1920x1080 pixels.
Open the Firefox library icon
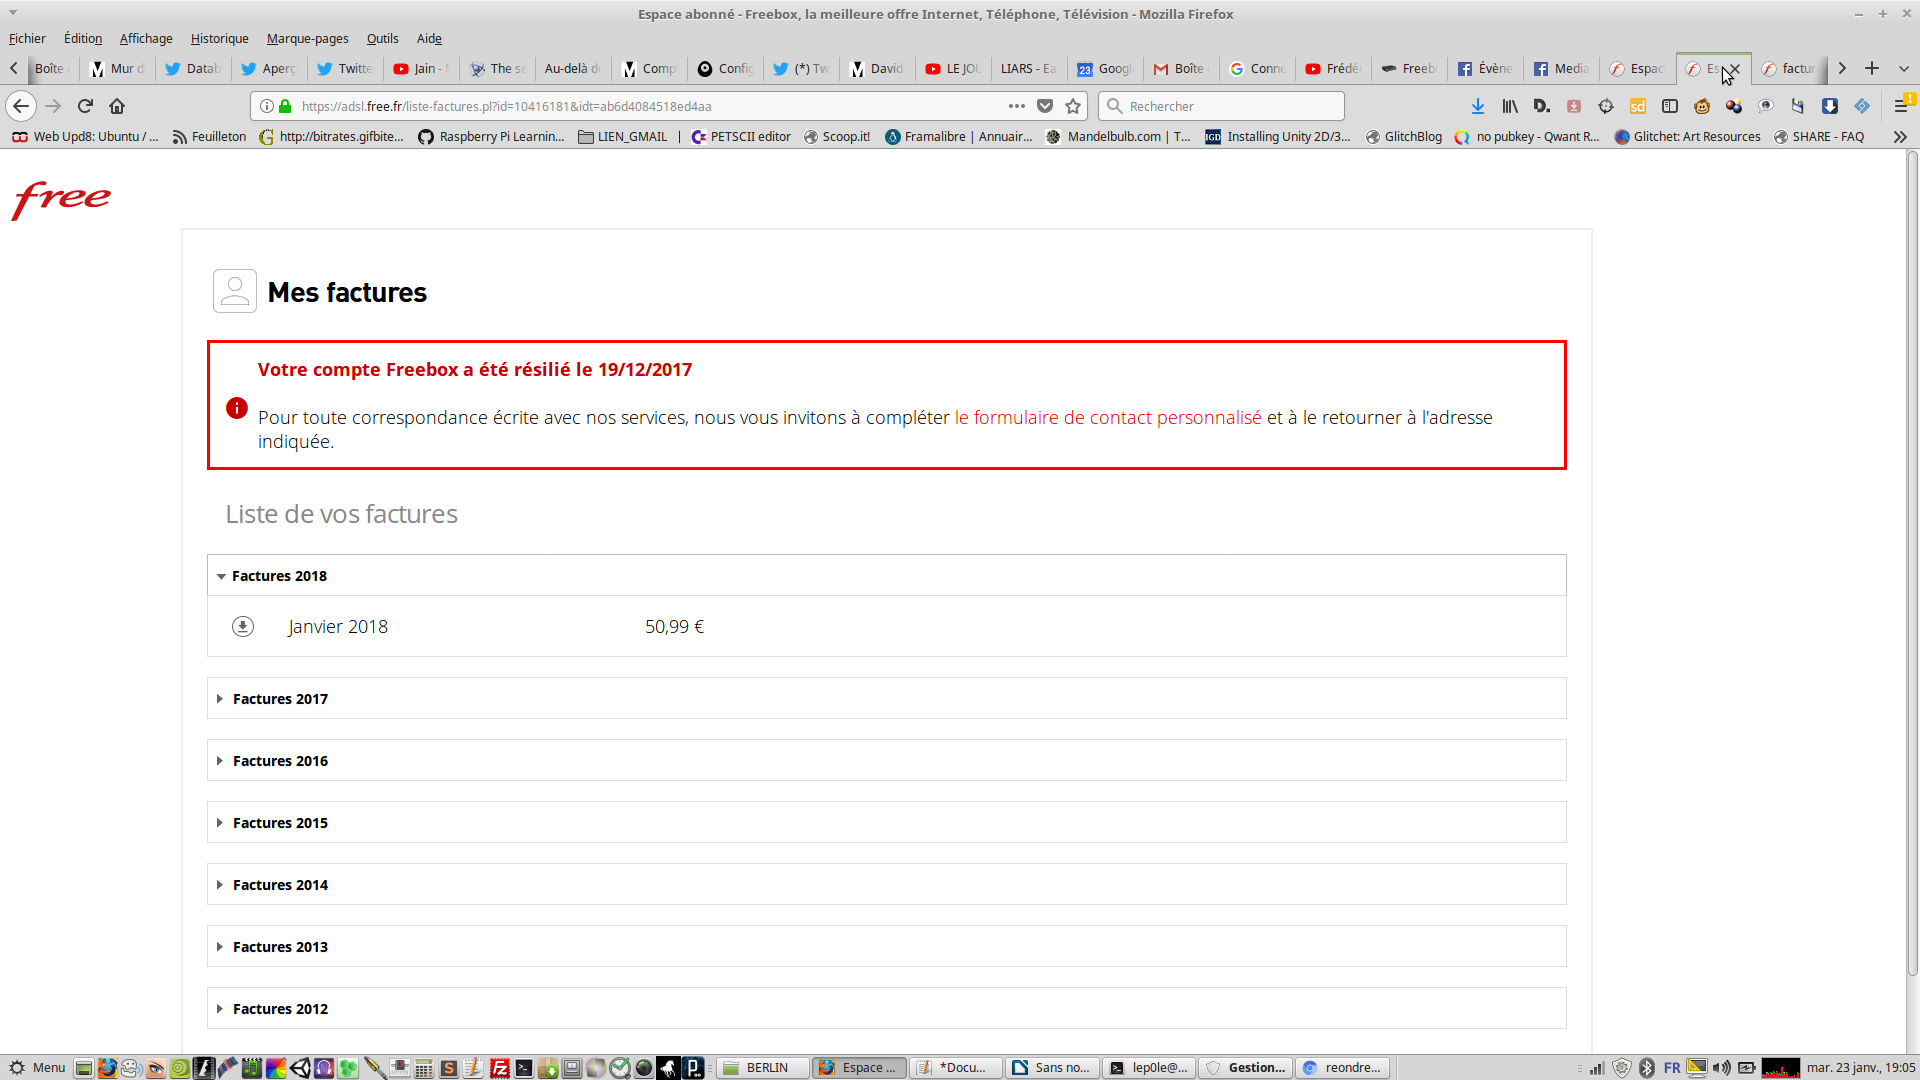click(1509, 106)
